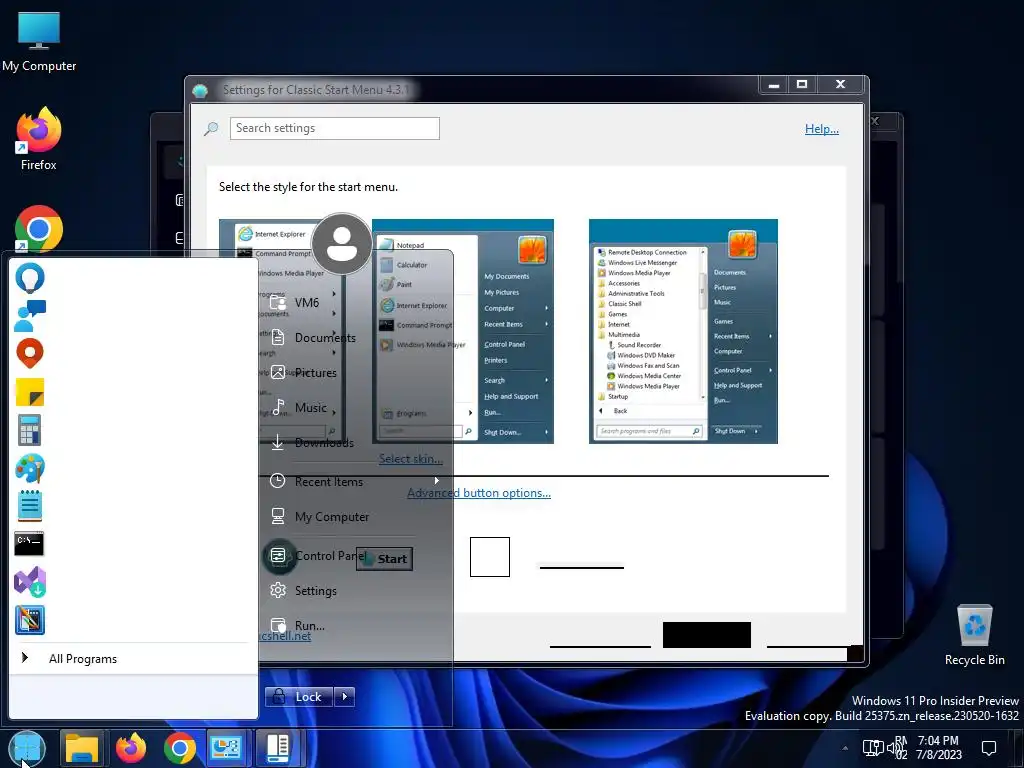Open File Explorer from the taskbar
Image resolution: width=1024 pixels, height=768 pixels.
pos(82,748)
